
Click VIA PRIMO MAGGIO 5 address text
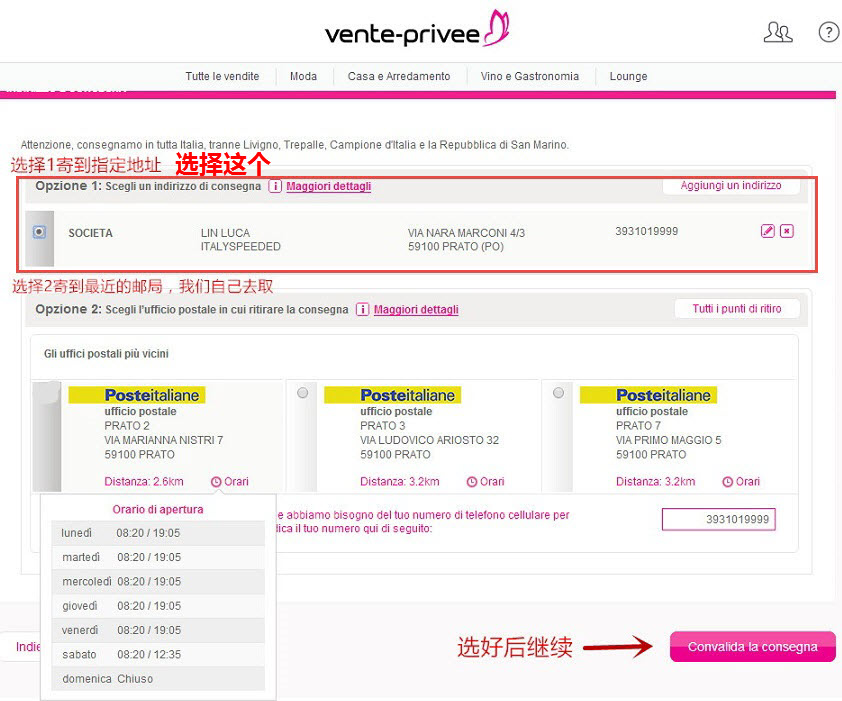click(669, 440)
